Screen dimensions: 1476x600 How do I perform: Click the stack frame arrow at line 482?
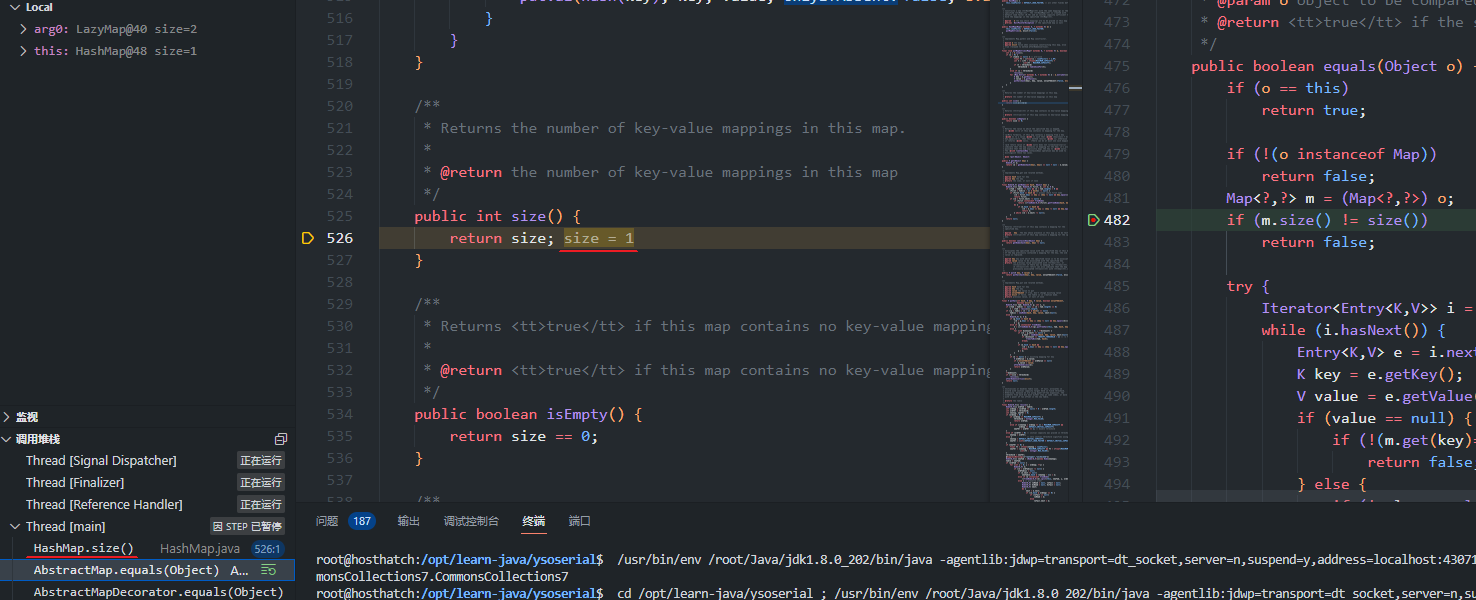click(x=1093, y=220)
